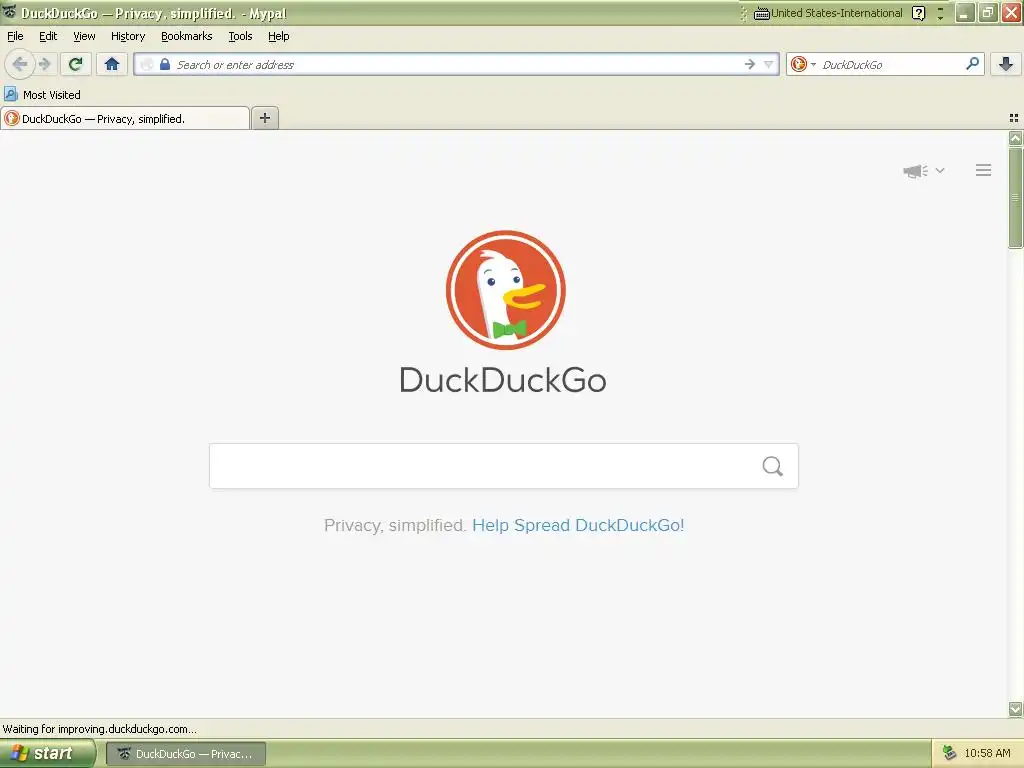
Task: Open the View menu
Action: click(84, 36)
